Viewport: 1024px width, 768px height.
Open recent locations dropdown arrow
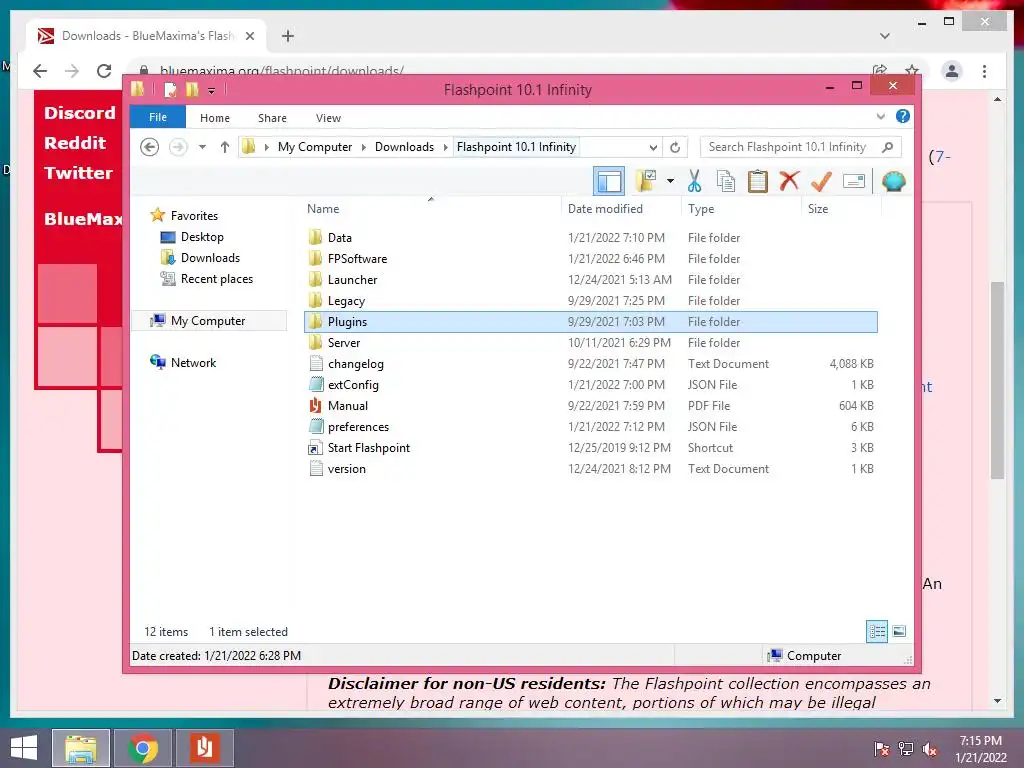pos(202,147)
